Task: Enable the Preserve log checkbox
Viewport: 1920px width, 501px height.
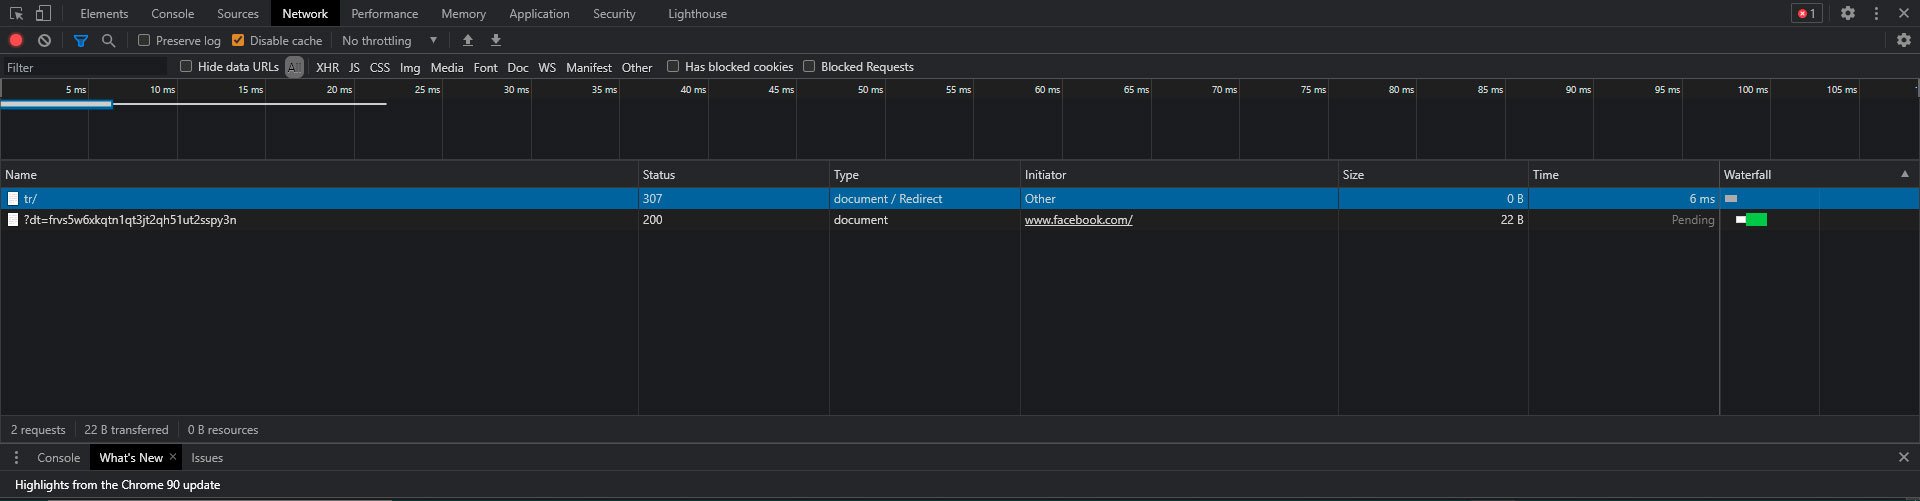Action: click(144, 41)
